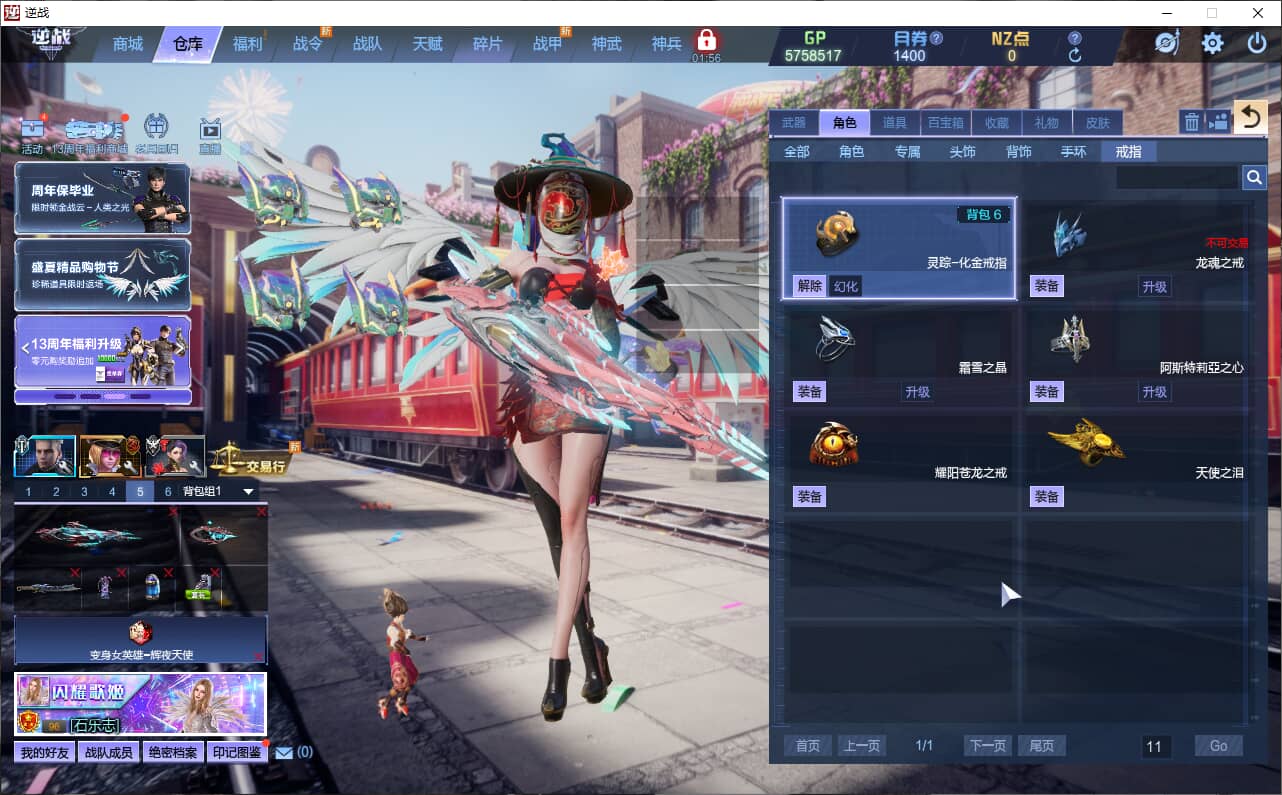
Task: Click 下一页 next page button
Action: pos(987,746)
